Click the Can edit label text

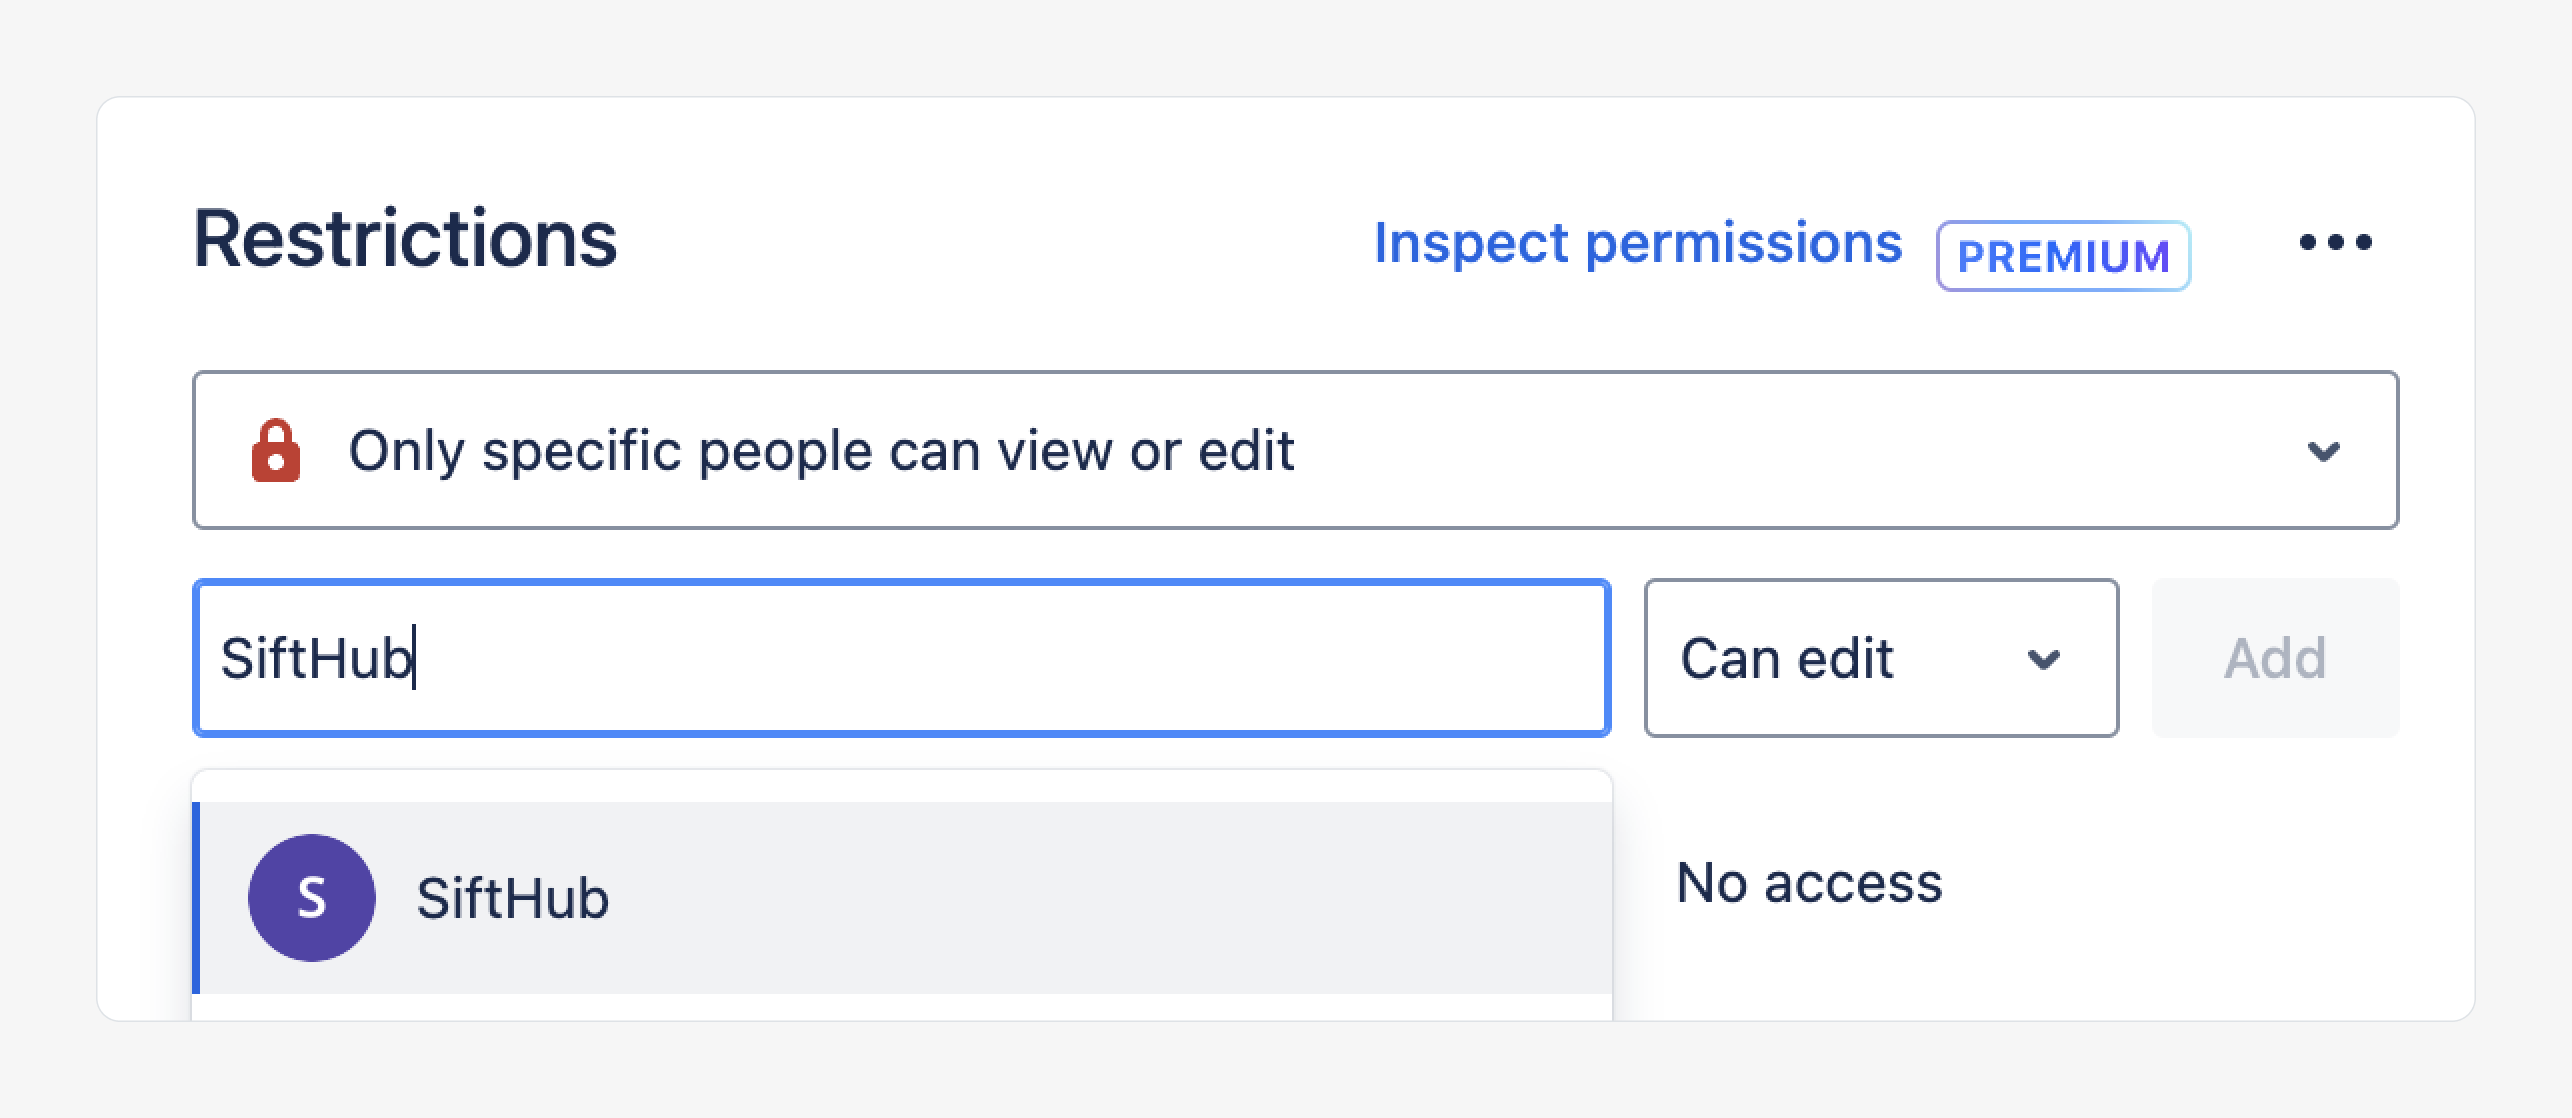tap(1787, 659)
